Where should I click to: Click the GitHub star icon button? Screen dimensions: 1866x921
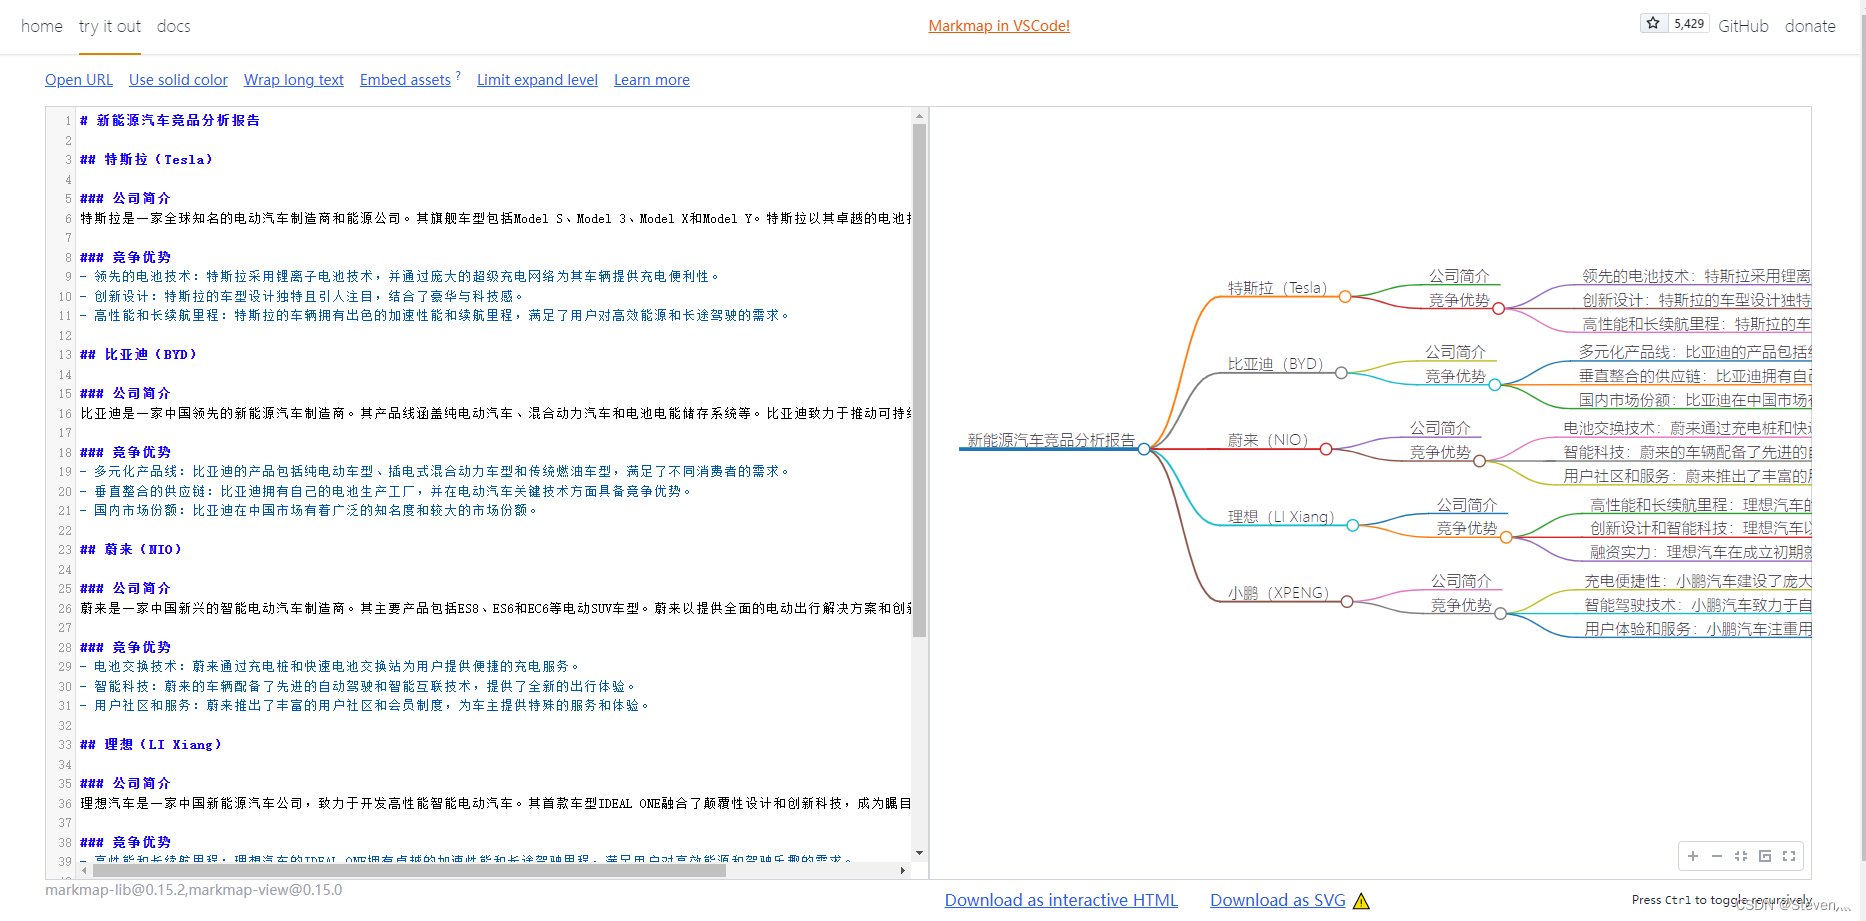click(1653, 23)
